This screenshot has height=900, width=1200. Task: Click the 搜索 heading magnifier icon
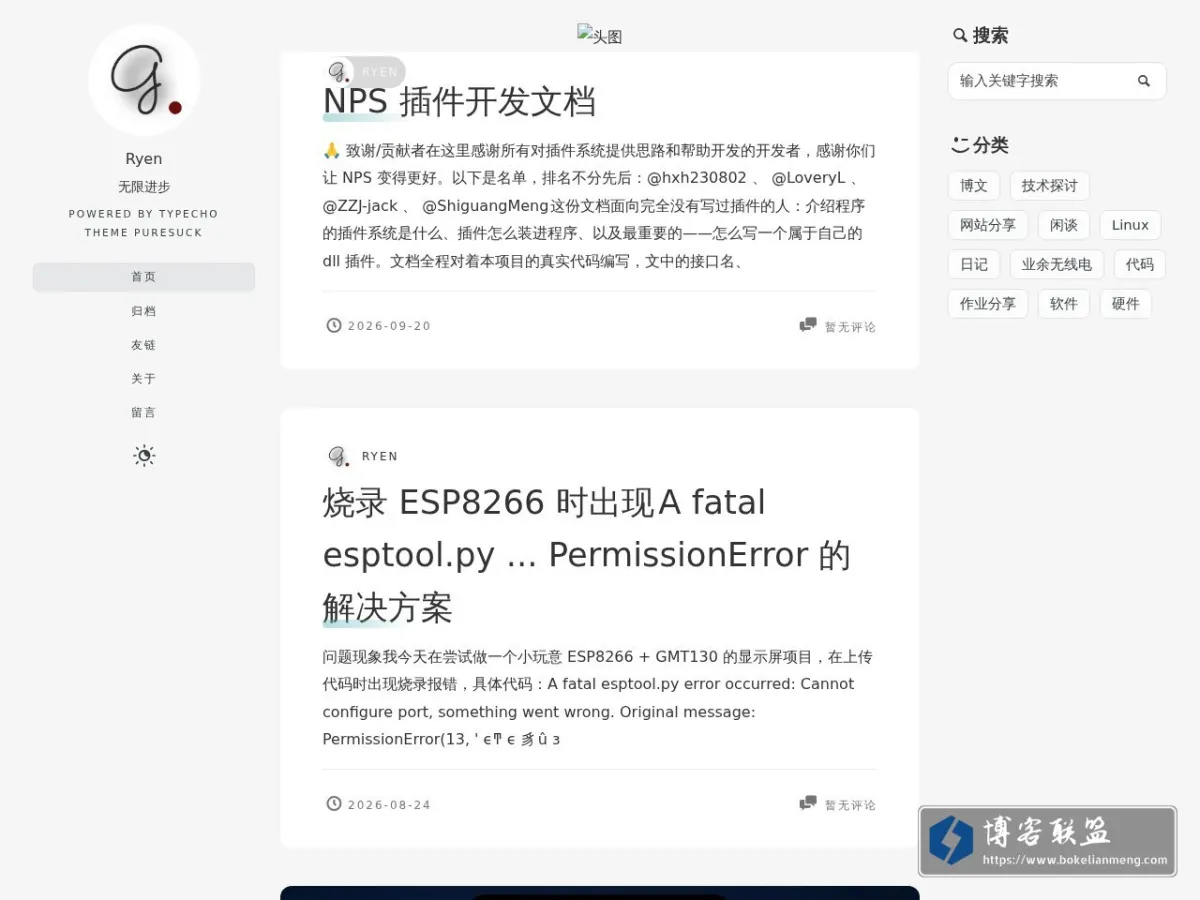[960, 35]
